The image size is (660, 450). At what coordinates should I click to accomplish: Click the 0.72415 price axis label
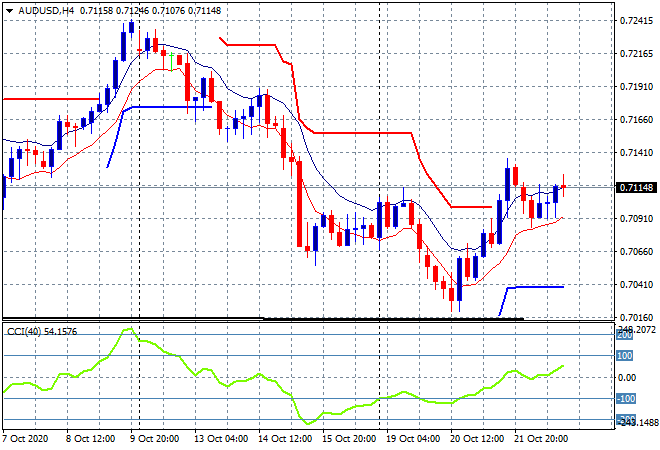pyautogui.click(x=636, y=21)
